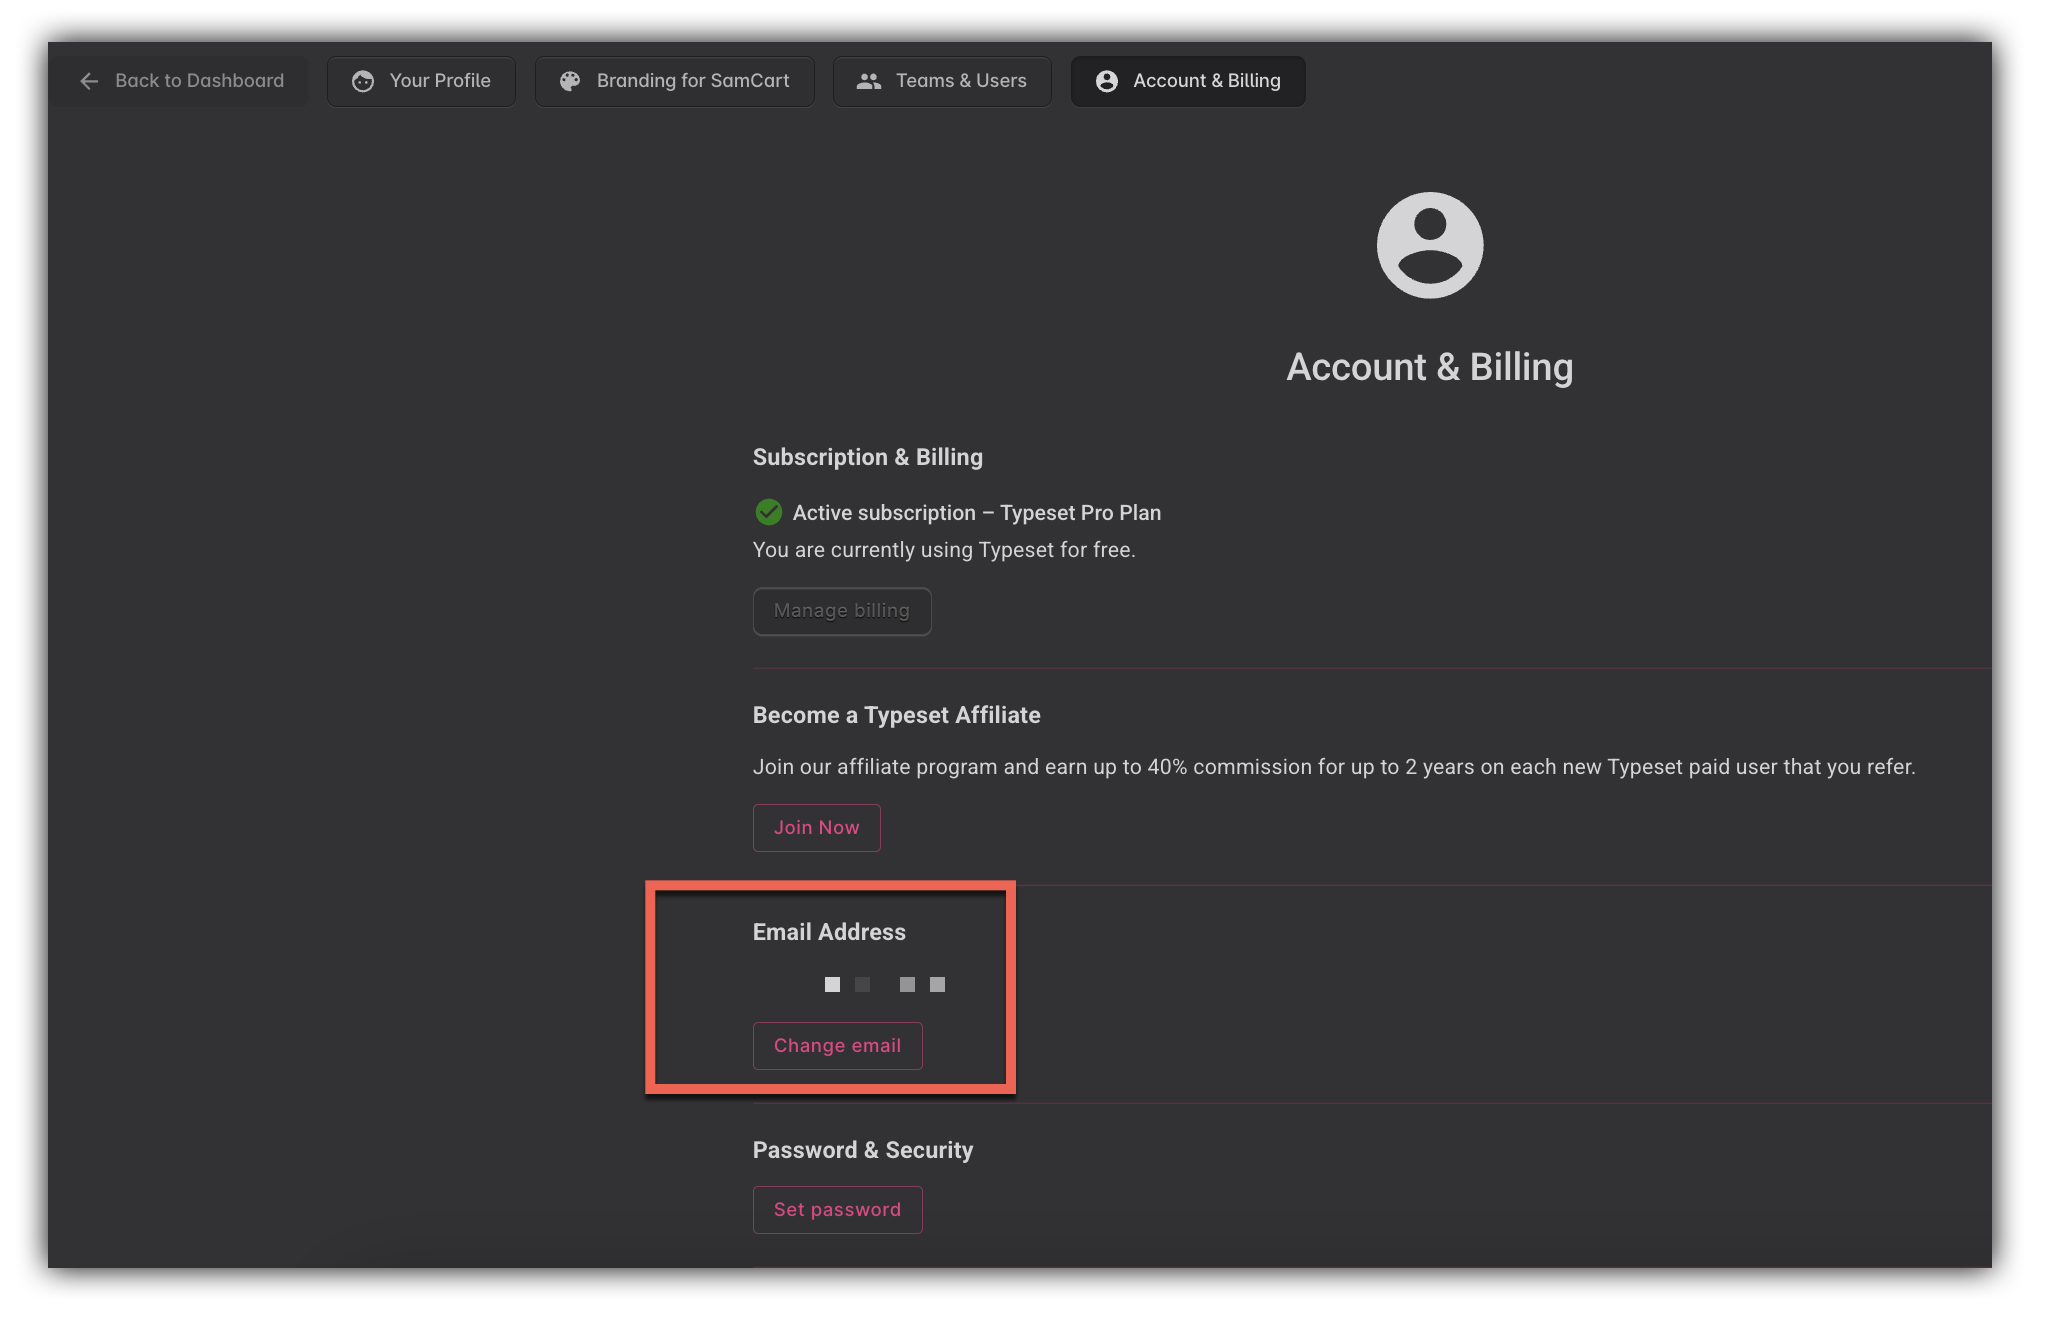Screen dimensions: 2048x1322
Task: Switch to Branding for SamCart tab
Action: (692, 81)
